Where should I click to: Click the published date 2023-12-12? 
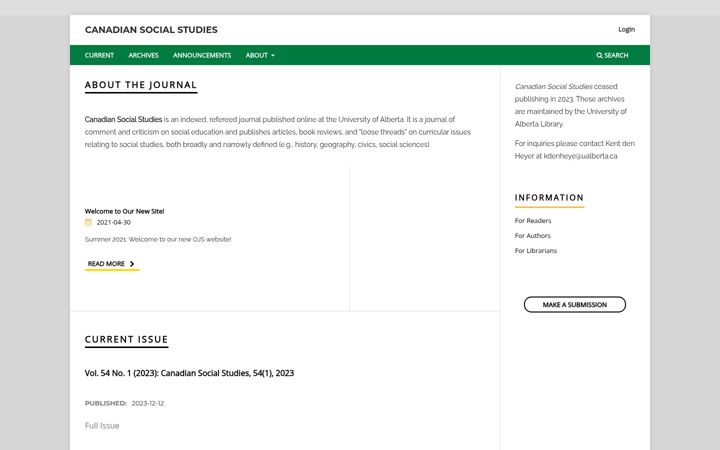[x=147, y=403]
